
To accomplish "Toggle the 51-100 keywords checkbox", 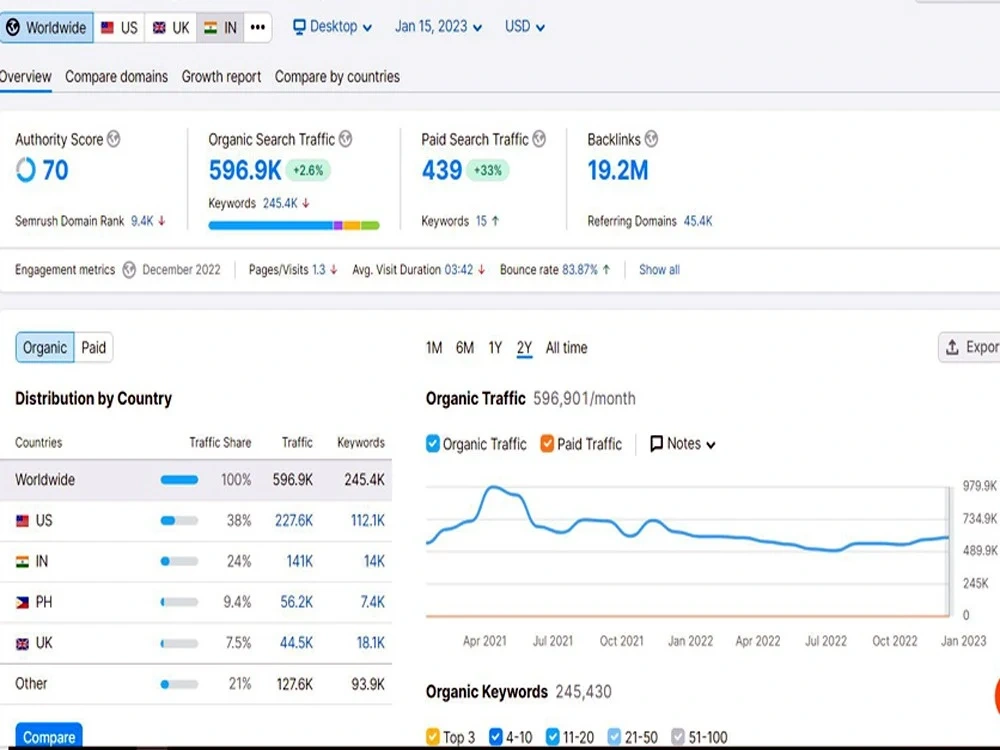I will [678, 737].
